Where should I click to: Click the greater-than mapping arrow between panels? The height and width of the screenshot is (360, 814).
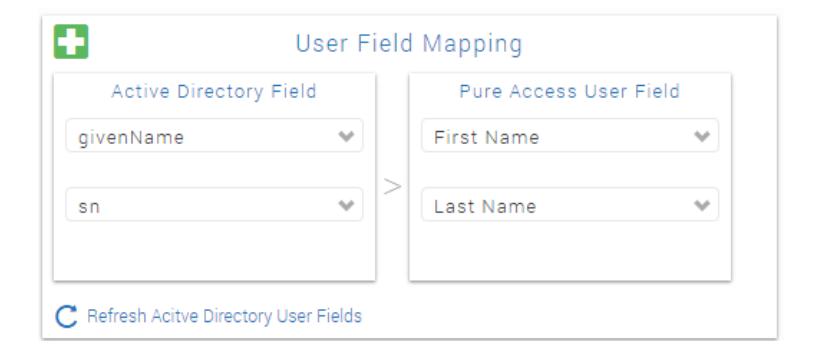click(x=392, y=187)
